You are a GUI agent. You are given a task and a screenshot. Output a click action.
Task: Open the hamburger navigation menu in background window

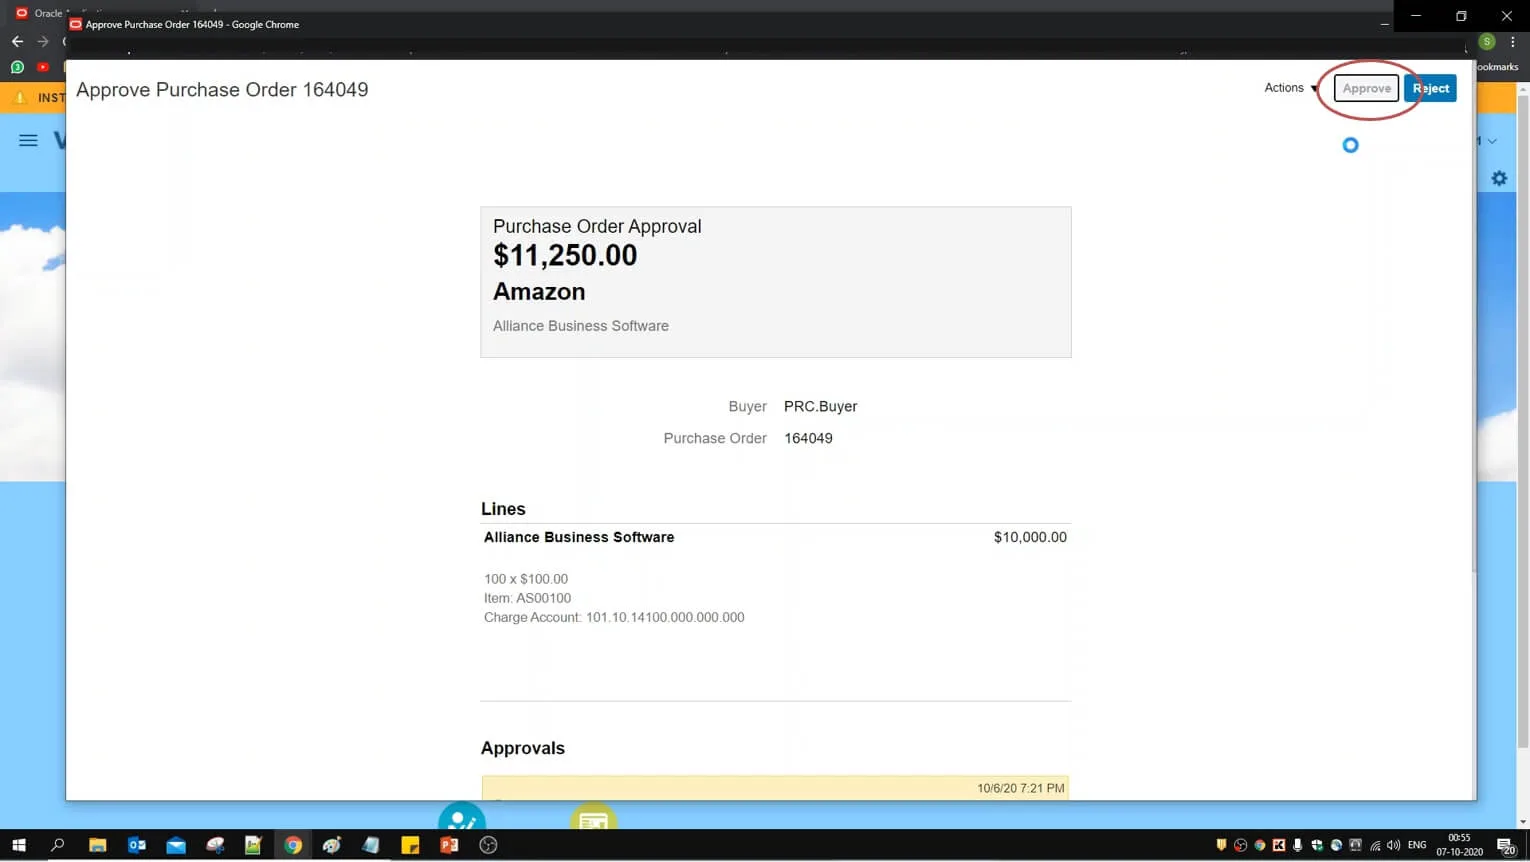click(x=28, y=141)
